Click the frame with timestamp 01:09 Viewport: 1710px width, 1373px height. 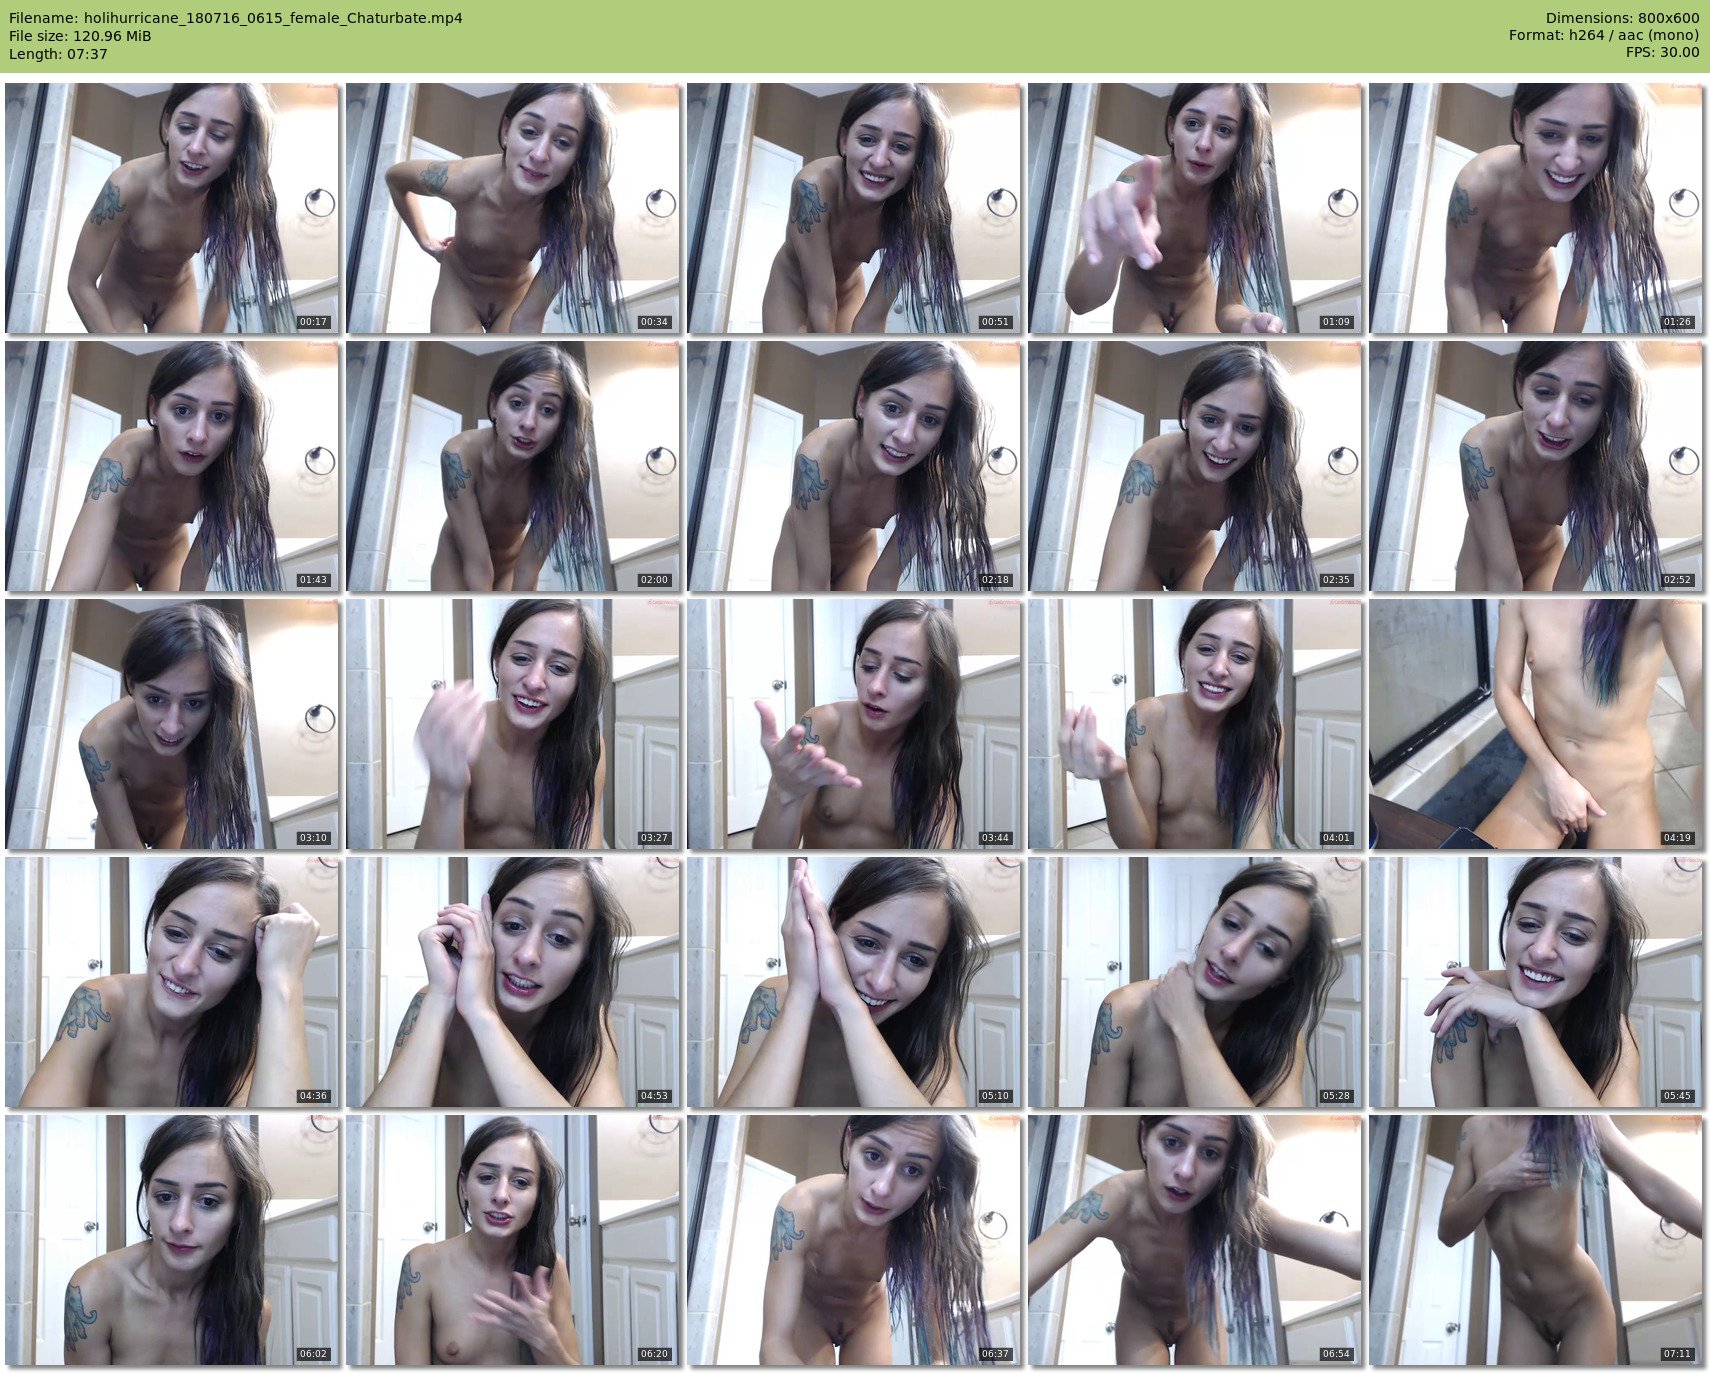1195,208
